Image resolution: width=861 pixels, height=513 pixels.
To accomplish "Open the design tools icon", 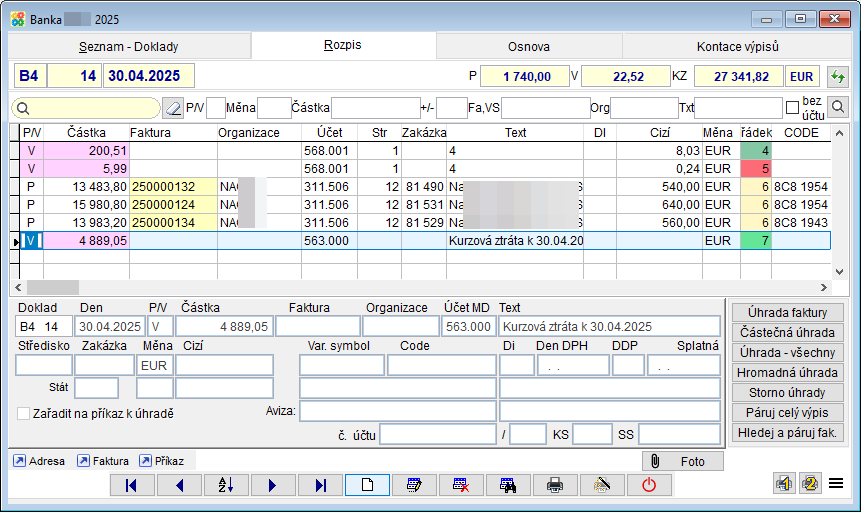I will pos(602,485).
